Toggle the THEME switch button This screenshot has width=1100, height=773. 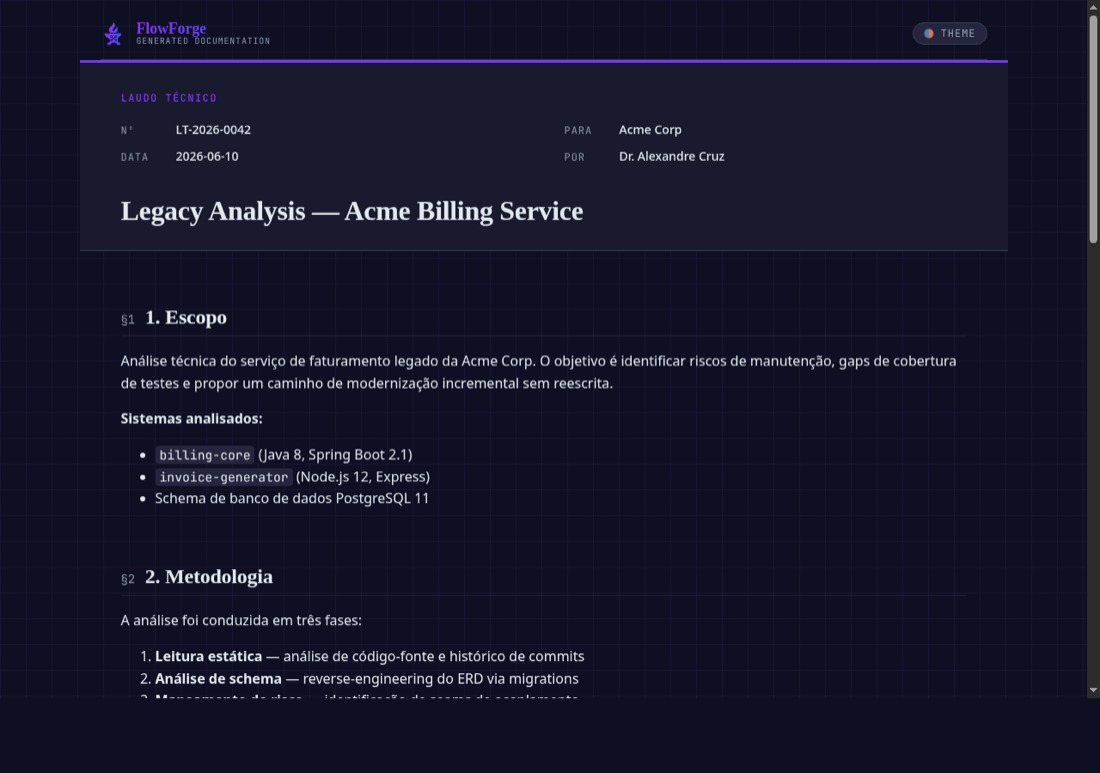(x=949, y=33)
